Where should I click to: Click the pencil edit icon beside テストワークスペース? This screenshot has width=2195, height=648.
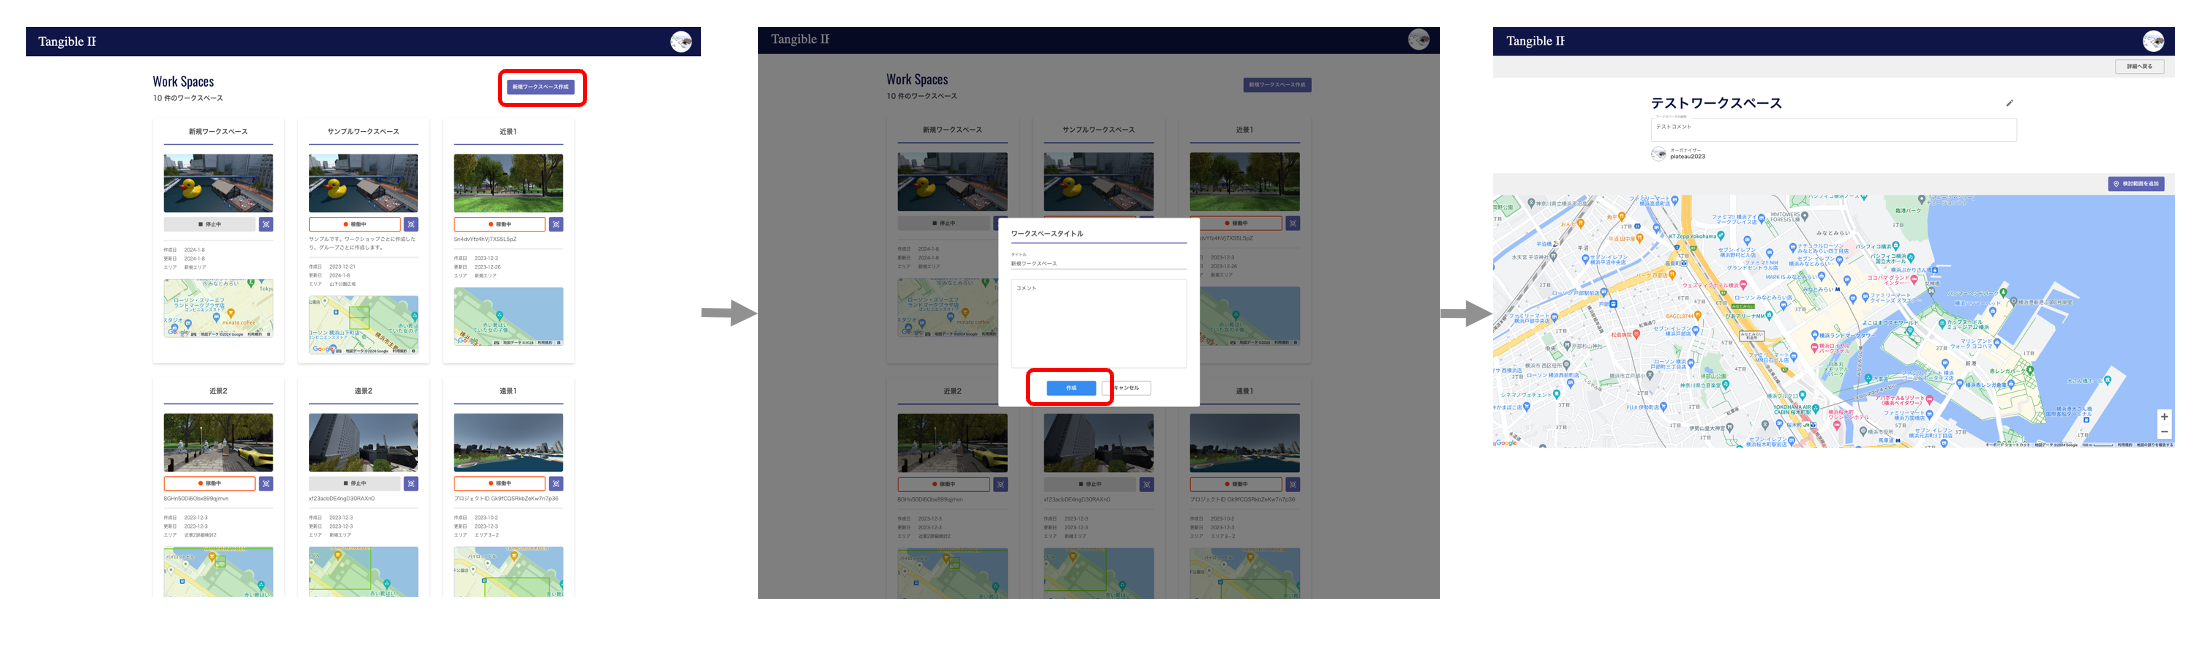click(x=2009, y=103)
